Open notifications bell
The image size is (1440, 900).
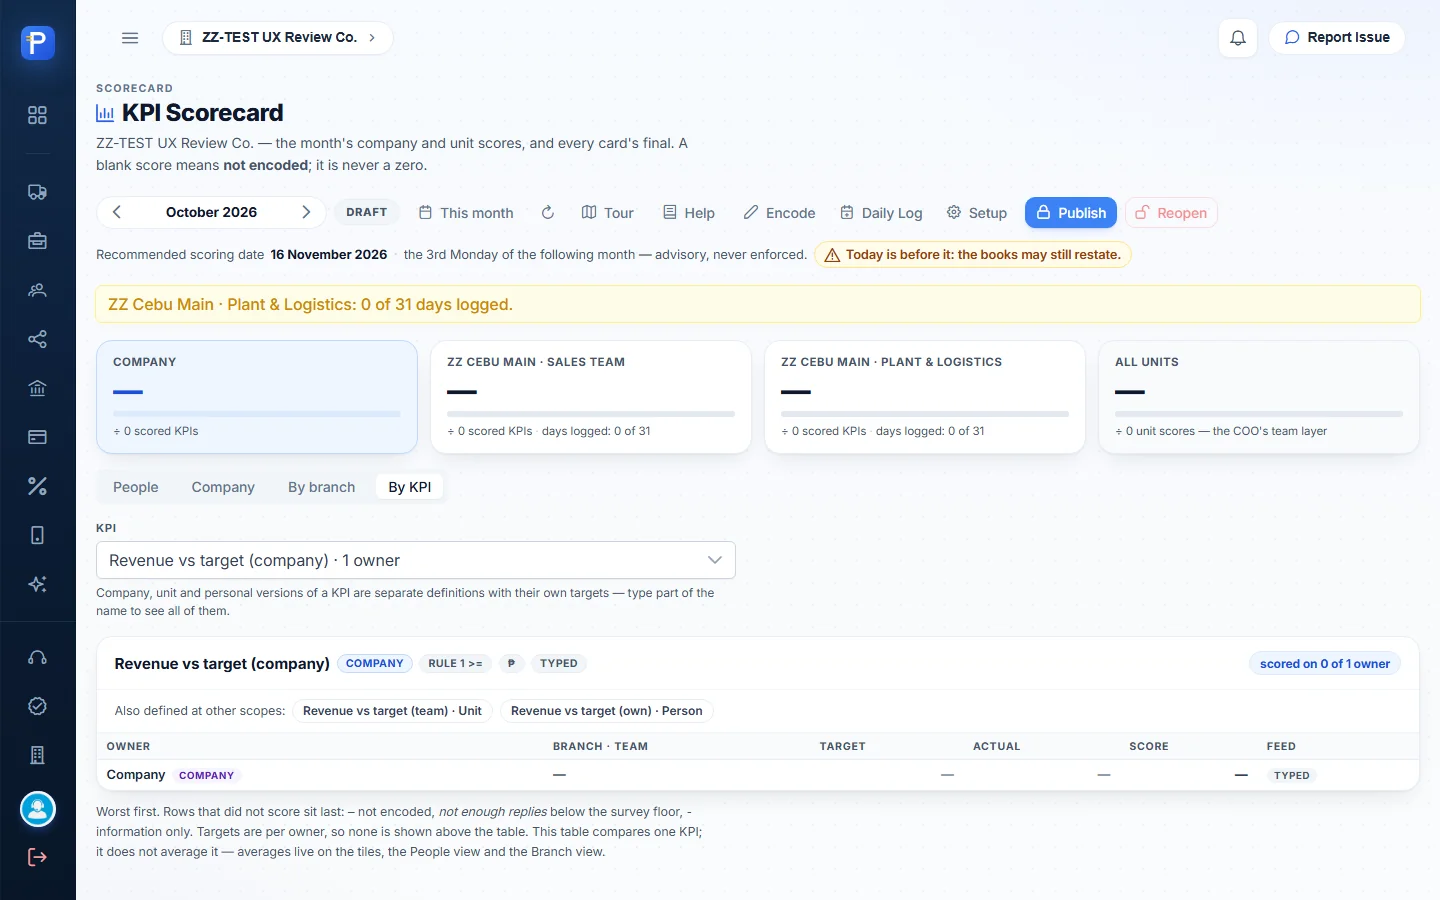tap(1238, 38)
